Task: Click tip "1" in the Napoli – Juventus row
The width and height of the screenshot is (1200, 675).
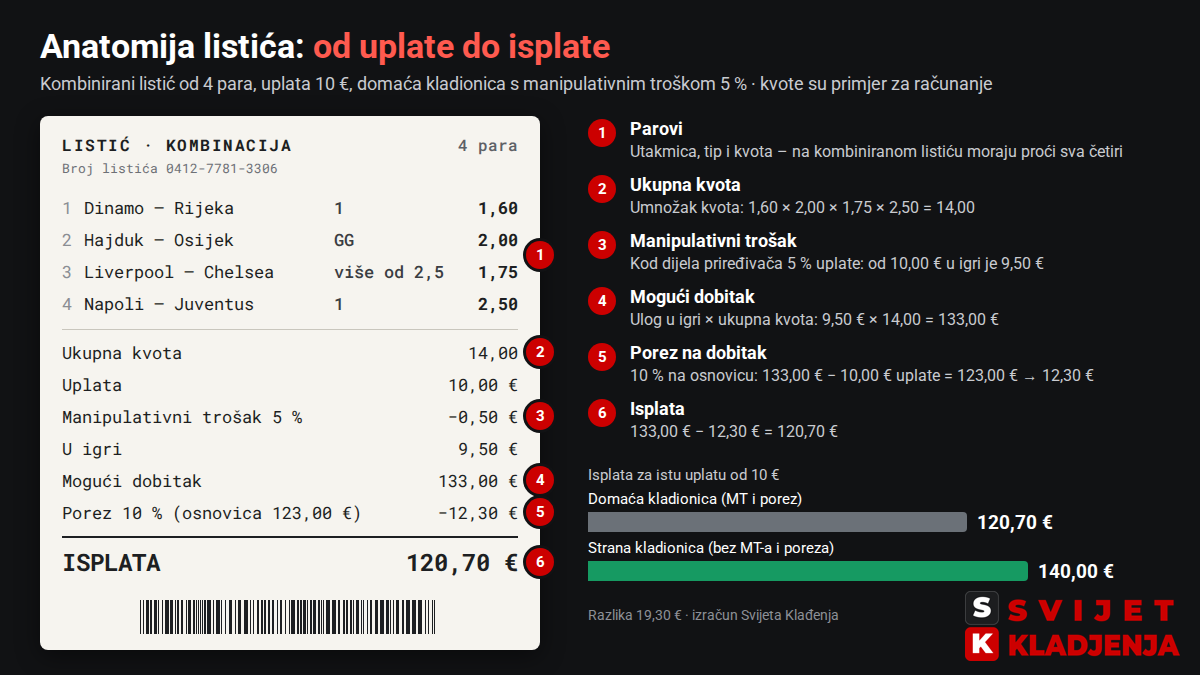Action: coord(339,305)
